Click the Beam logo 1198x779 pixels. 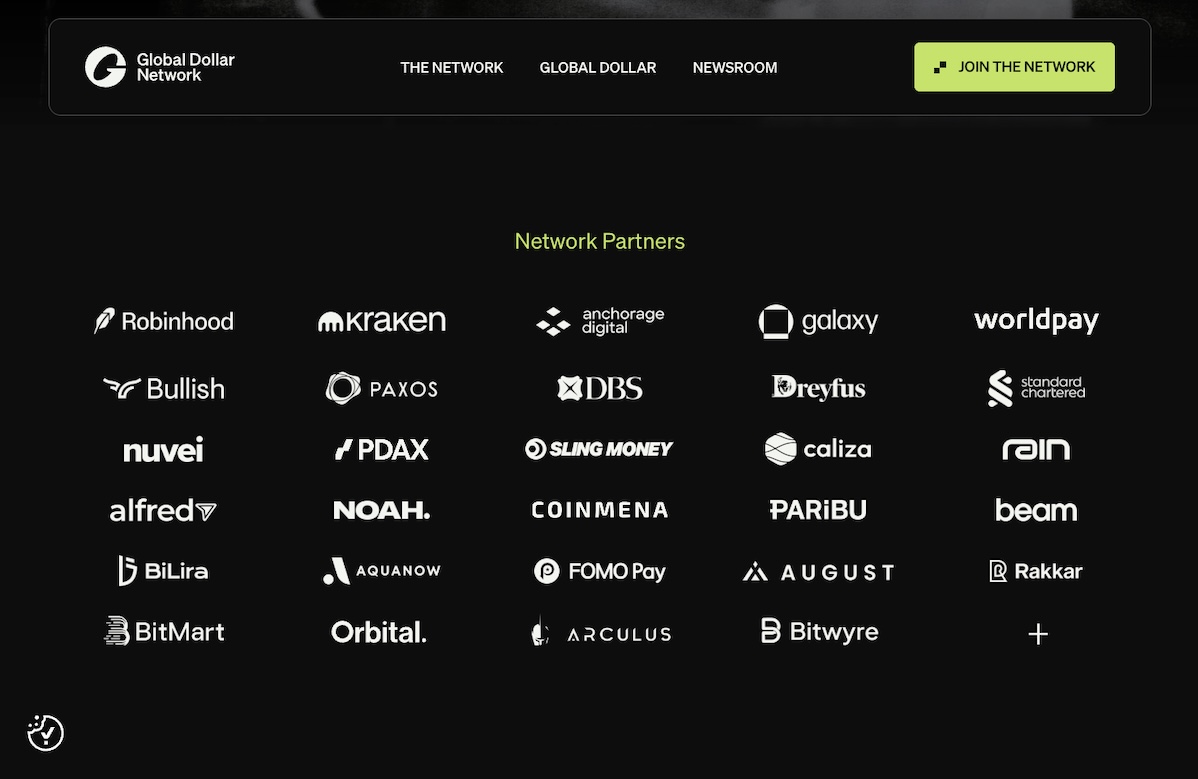(1036, 510)
